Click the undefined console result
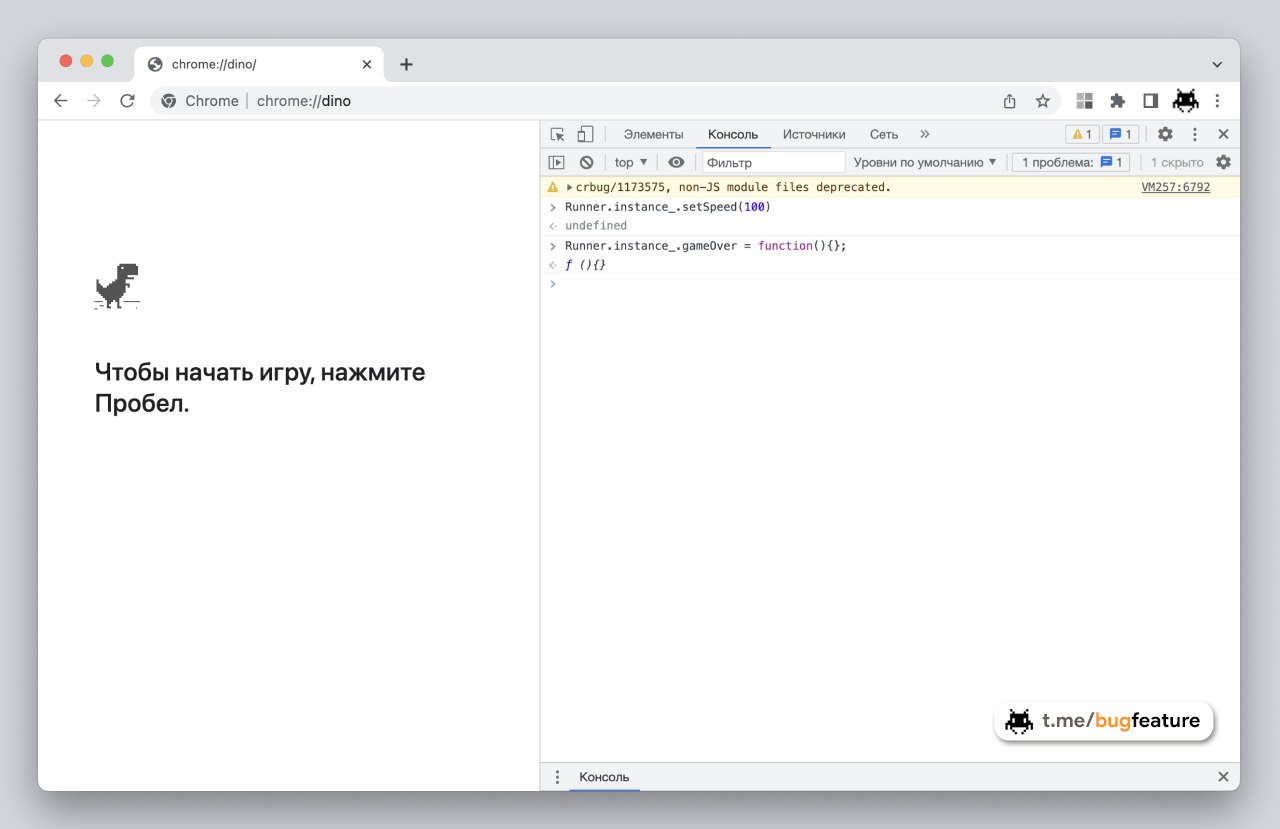 click(596, 226)
